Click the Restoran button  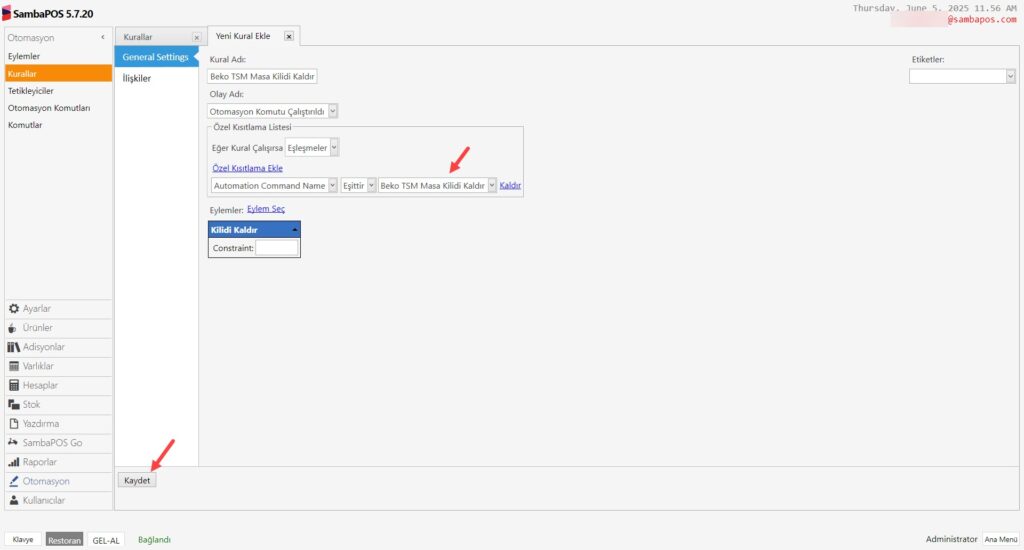pos(64,540)
